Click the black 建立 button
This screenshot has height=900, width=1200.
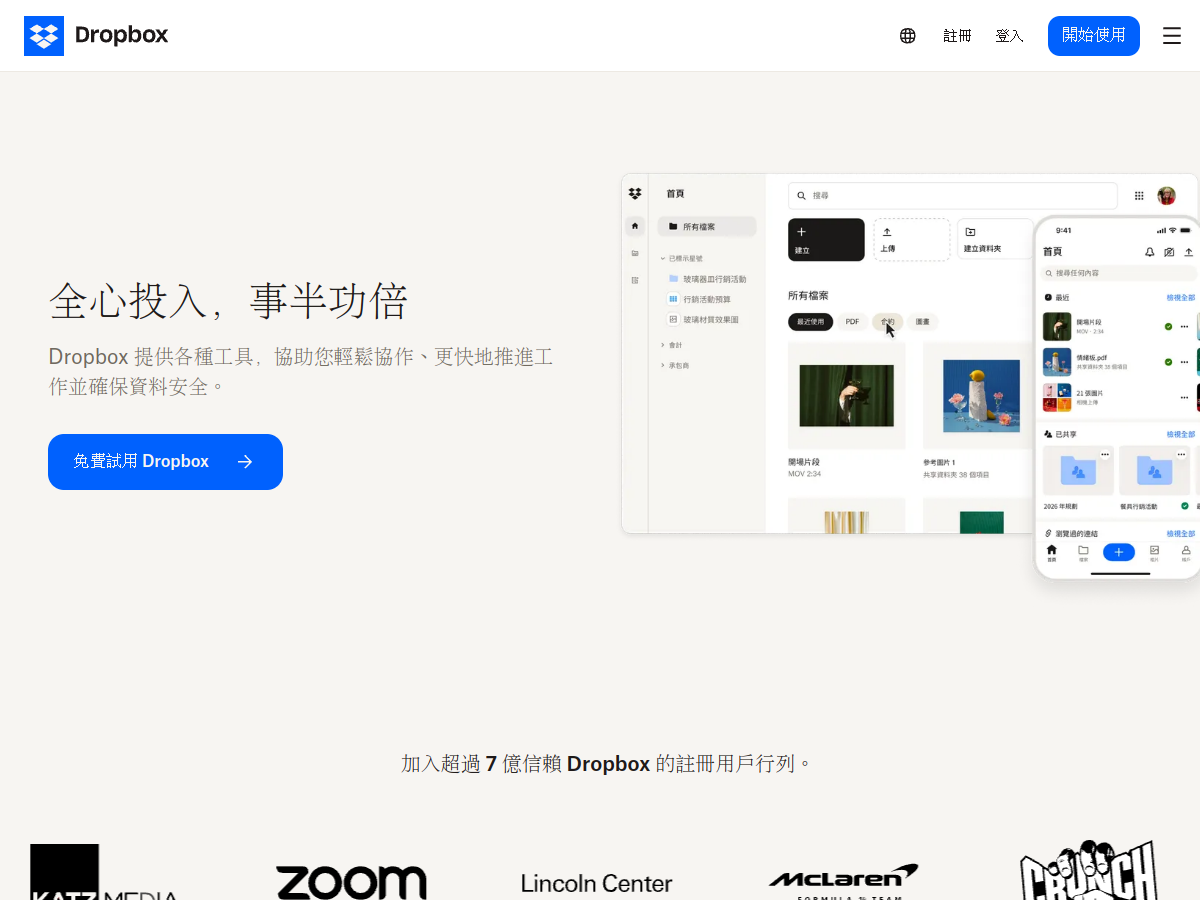coord(826,240)
